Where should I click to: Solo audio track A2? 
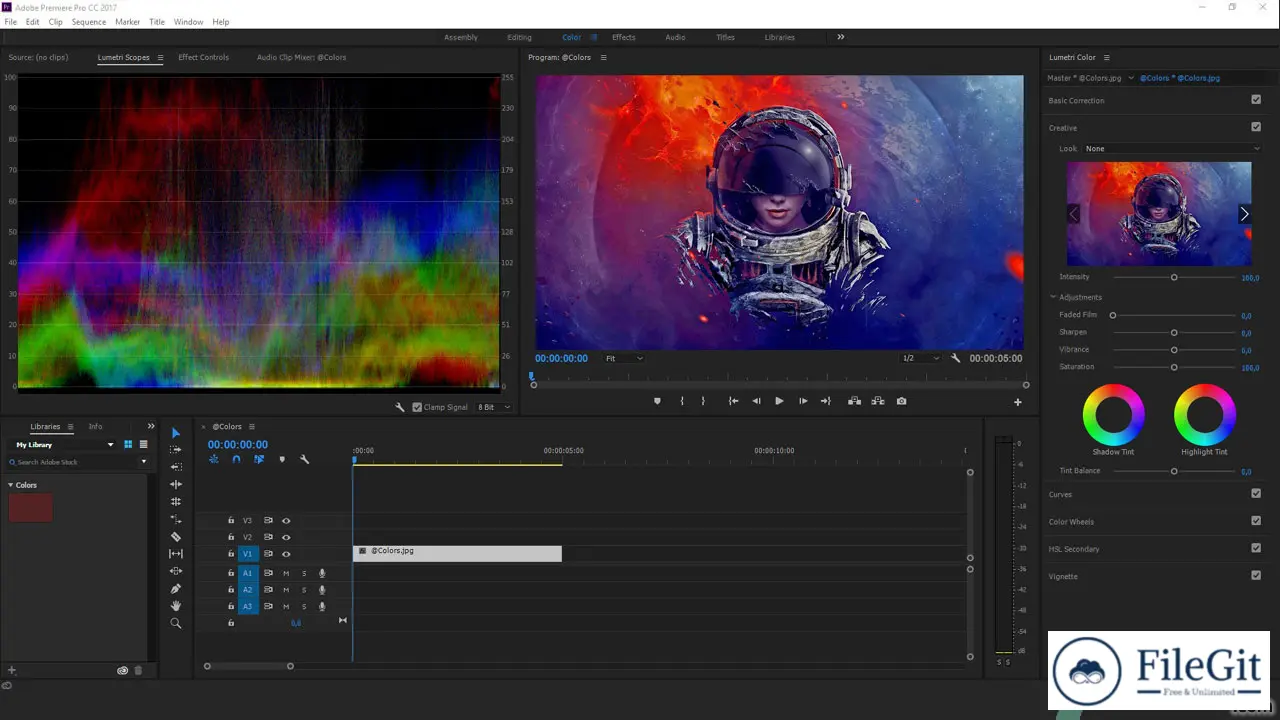click(304, 590)
